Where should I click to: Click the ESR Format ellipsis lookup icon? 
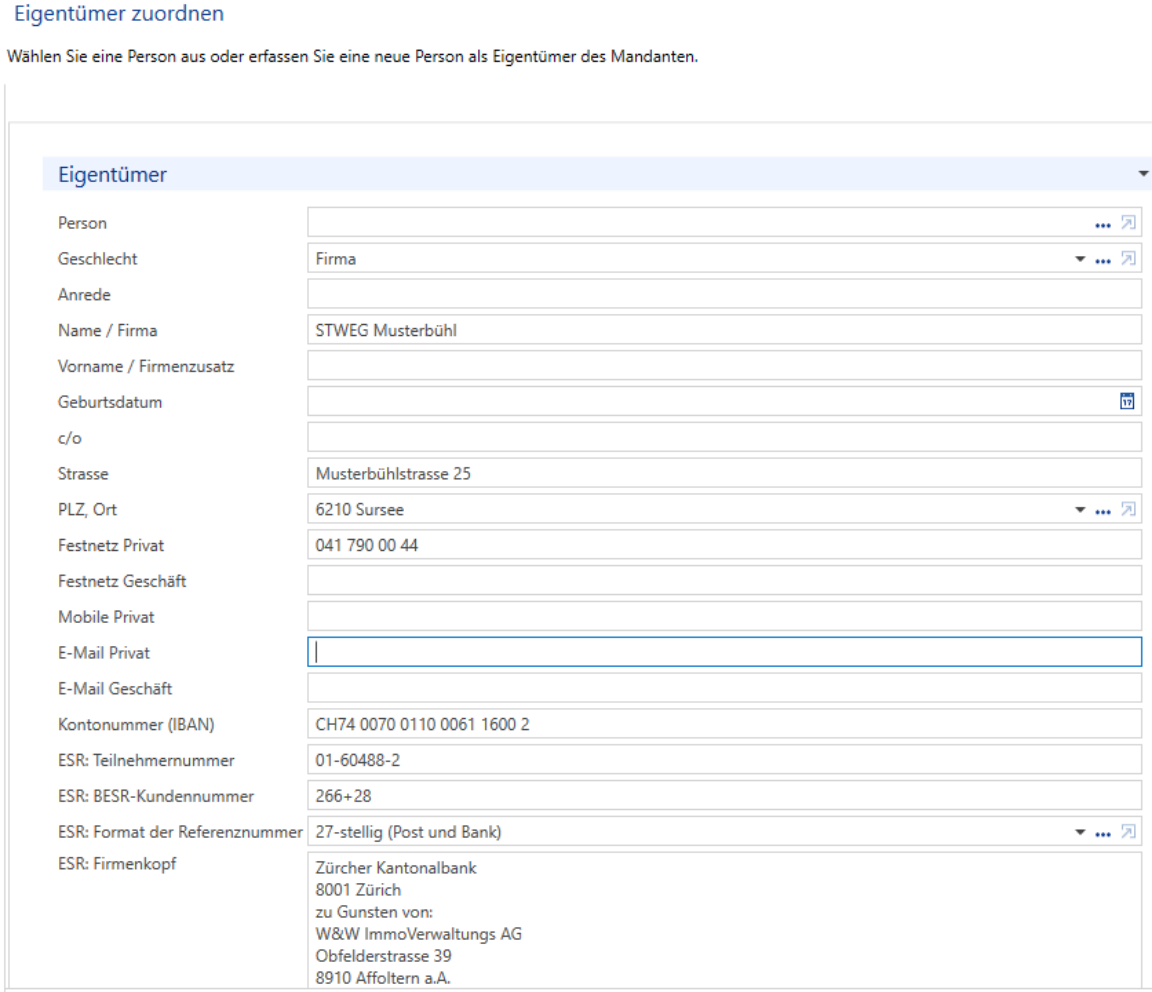1102,833
